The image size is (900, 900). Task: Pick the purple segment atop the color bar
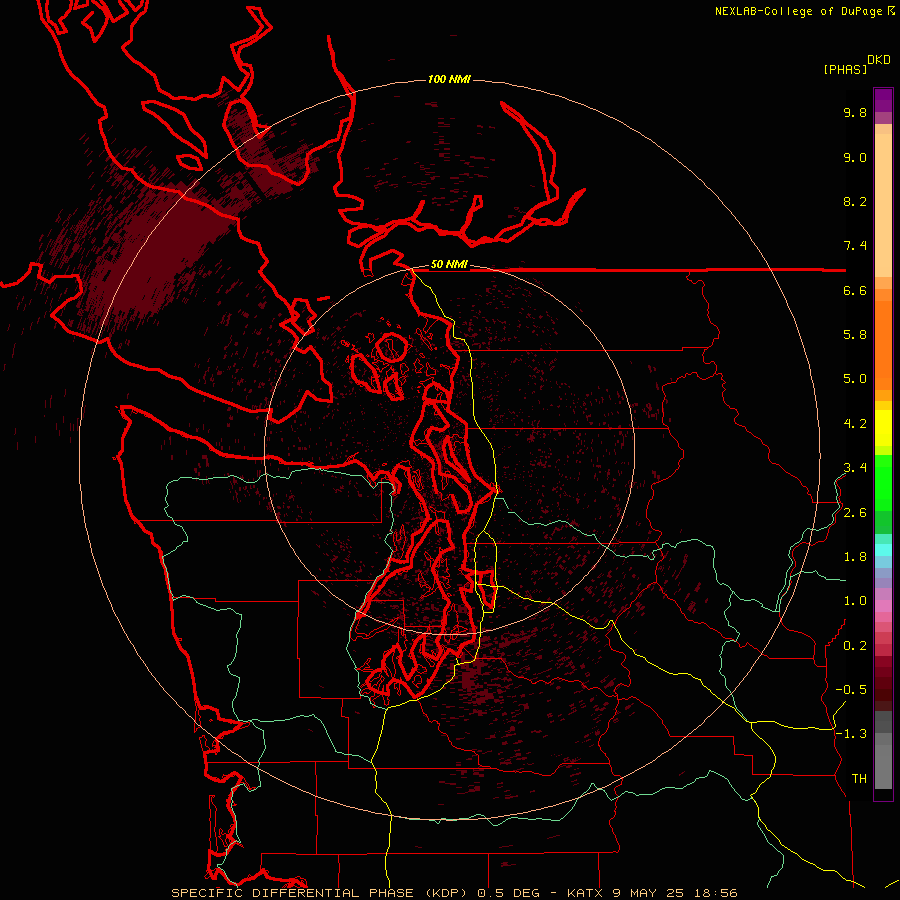[883, 100]
